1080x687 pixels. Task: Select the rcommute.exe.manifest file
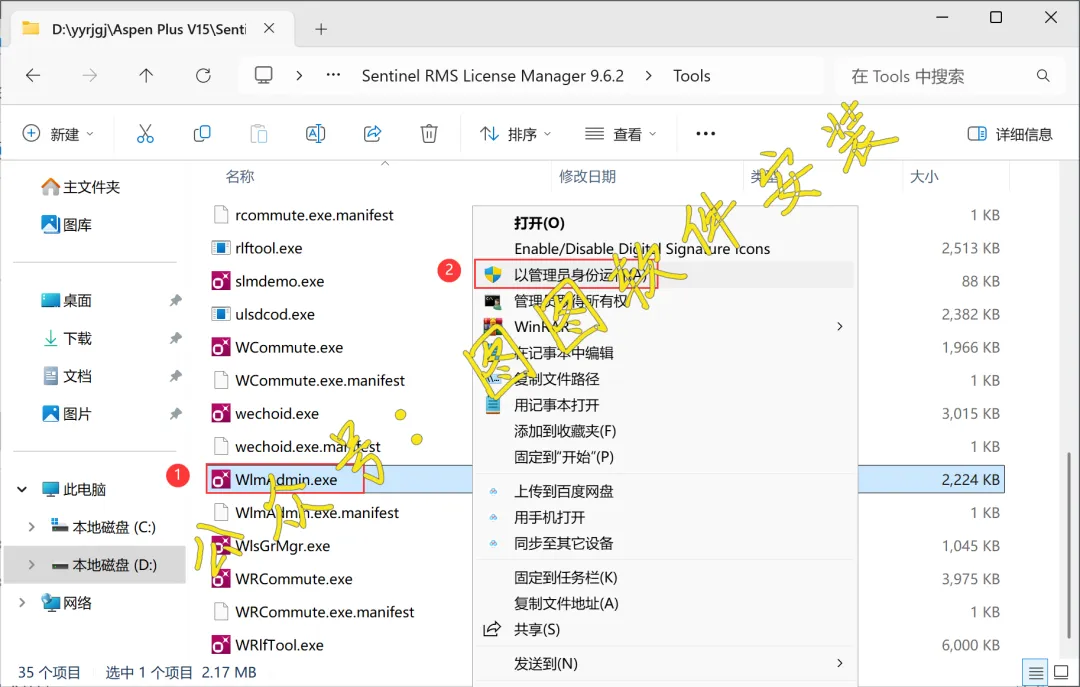314,215
